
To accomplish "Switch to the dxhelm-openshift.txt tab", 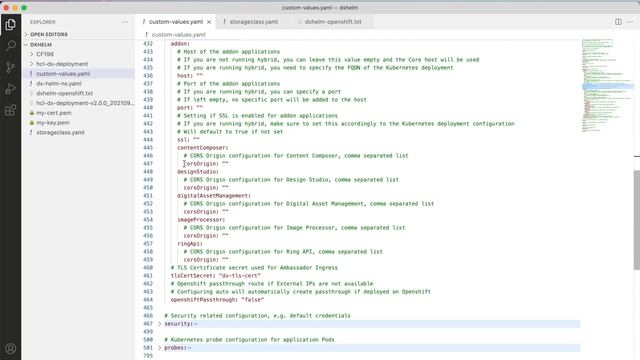I will pyautogui.click(x=333, y=22).
